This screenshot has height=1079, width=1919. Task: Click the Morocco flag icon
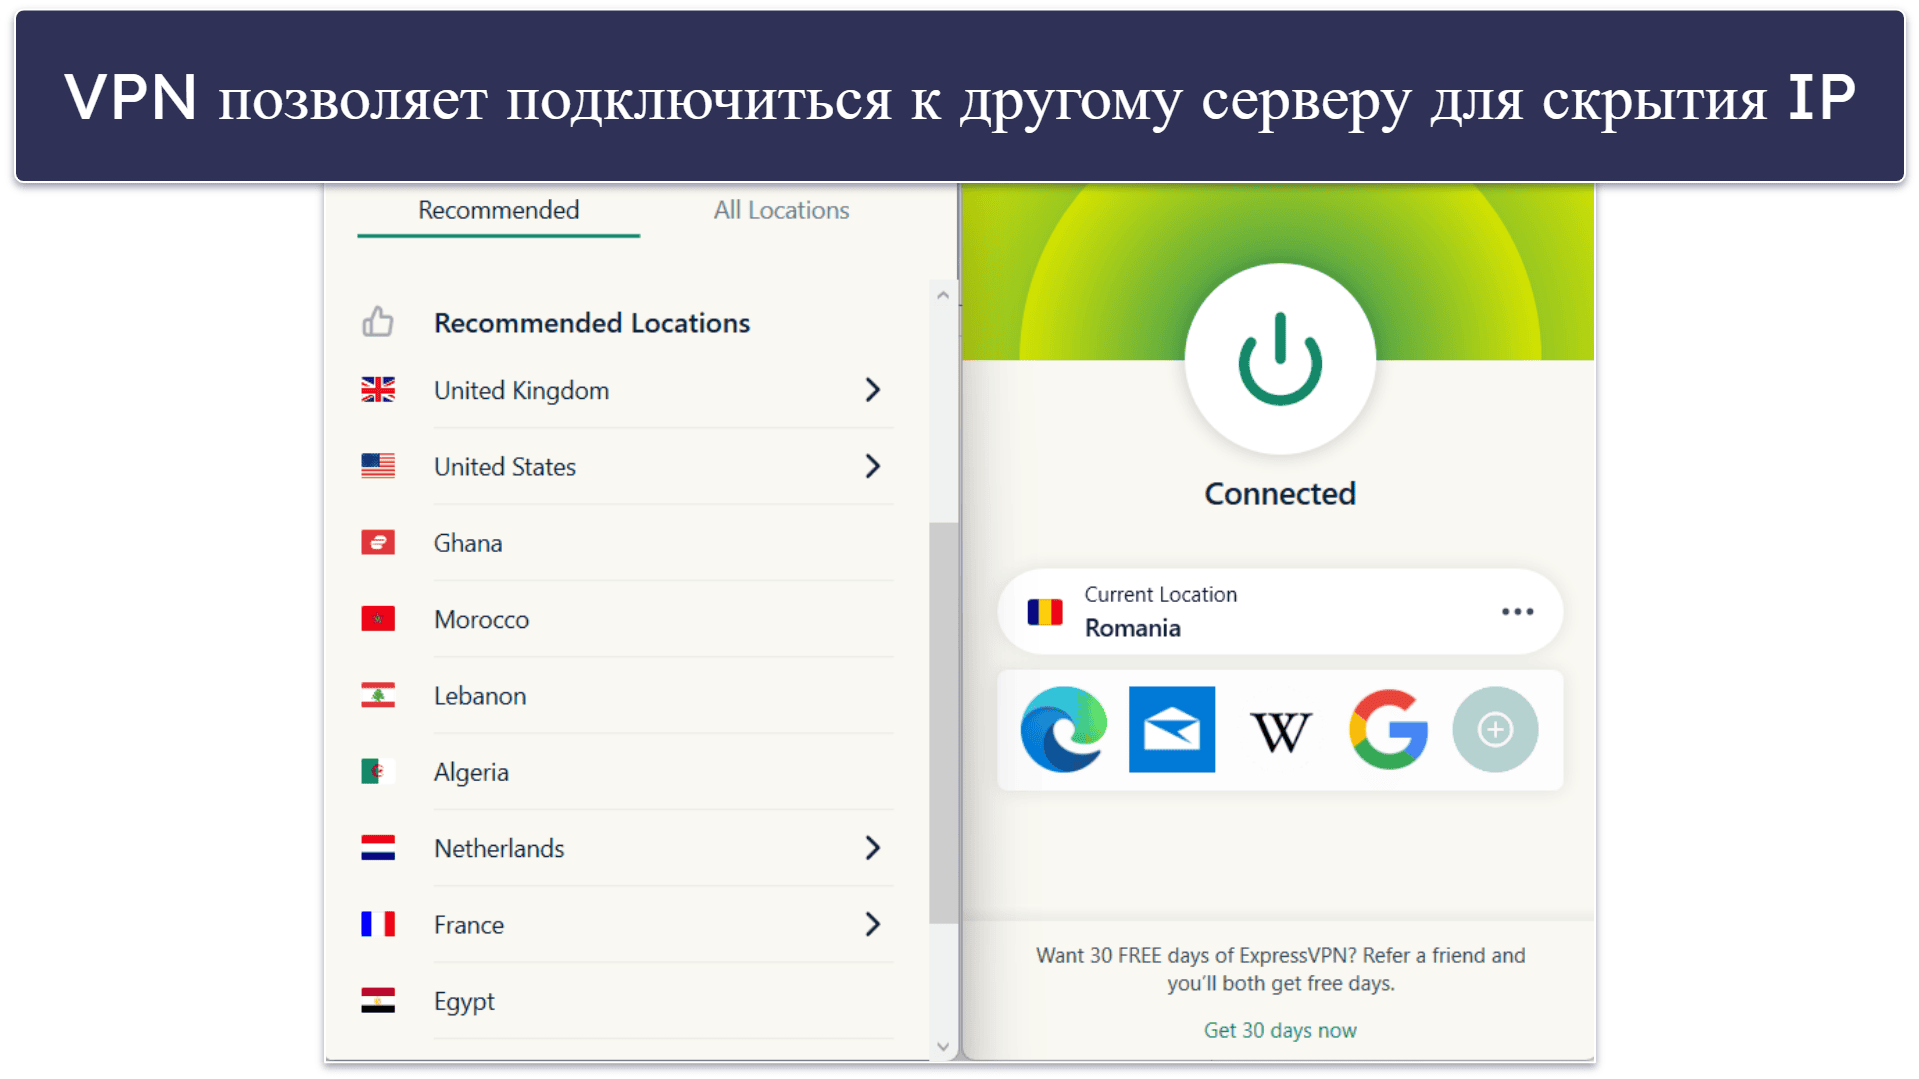pos(378,619)
